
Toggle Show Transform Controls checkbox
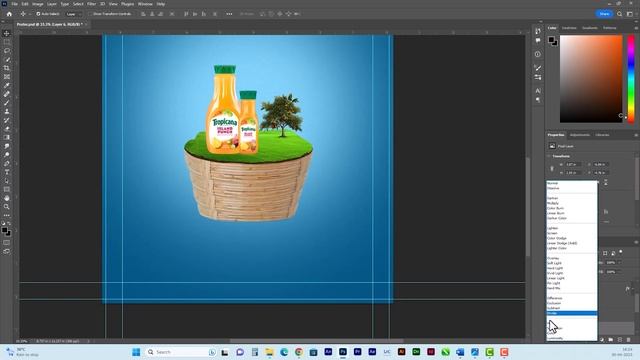click(91, 14)
